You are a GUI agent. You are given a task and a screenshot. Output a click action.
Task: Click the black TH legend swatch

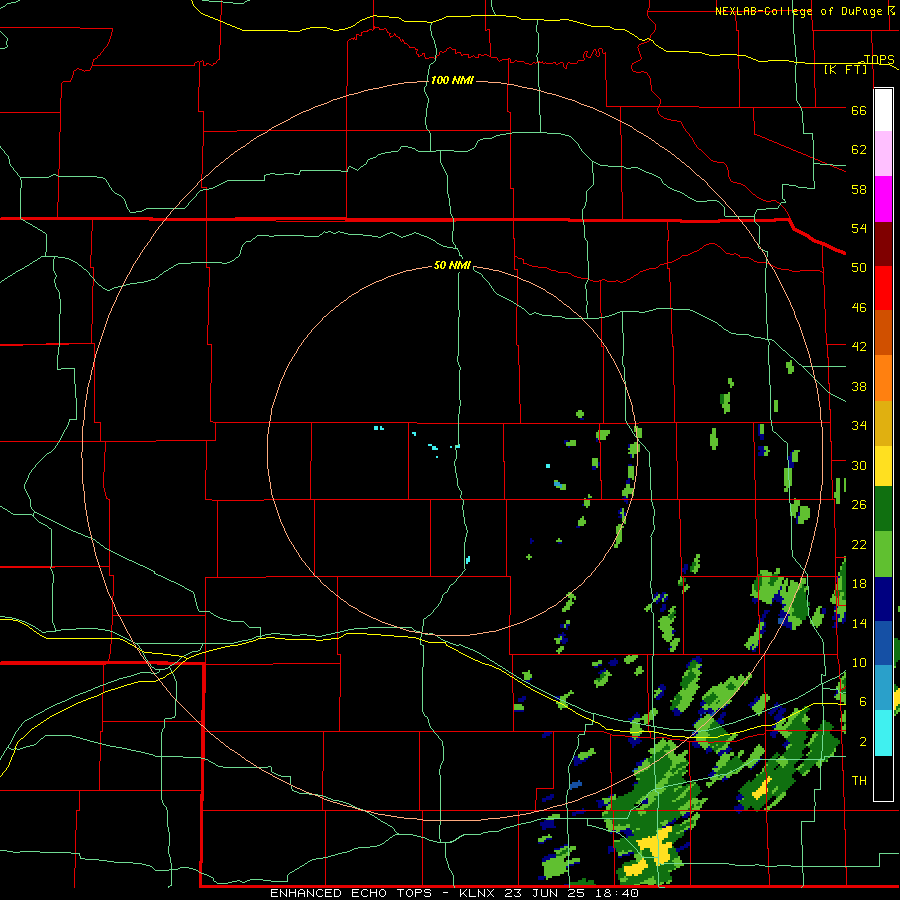point(883,778)
